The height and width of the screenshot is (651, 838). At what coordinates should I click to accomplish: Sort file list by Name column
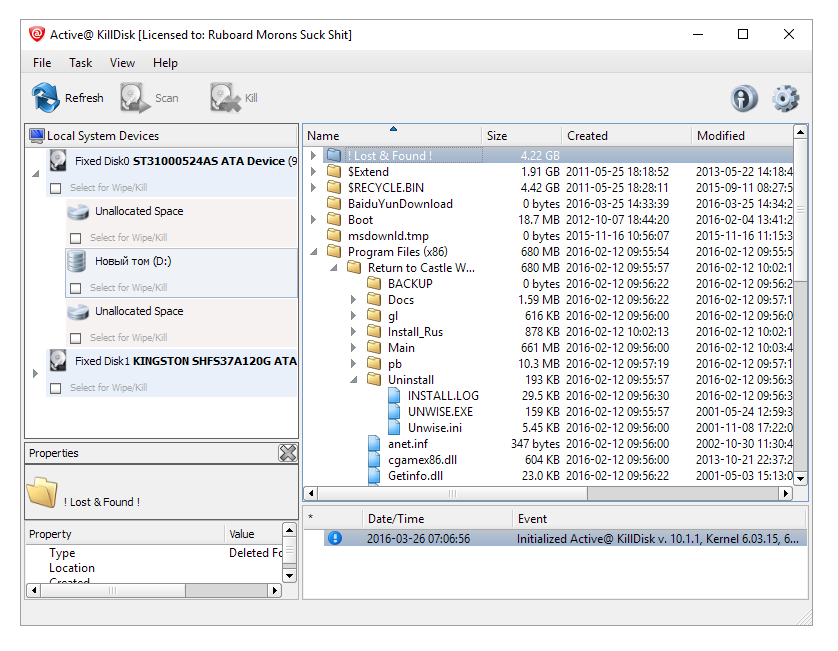393,136
